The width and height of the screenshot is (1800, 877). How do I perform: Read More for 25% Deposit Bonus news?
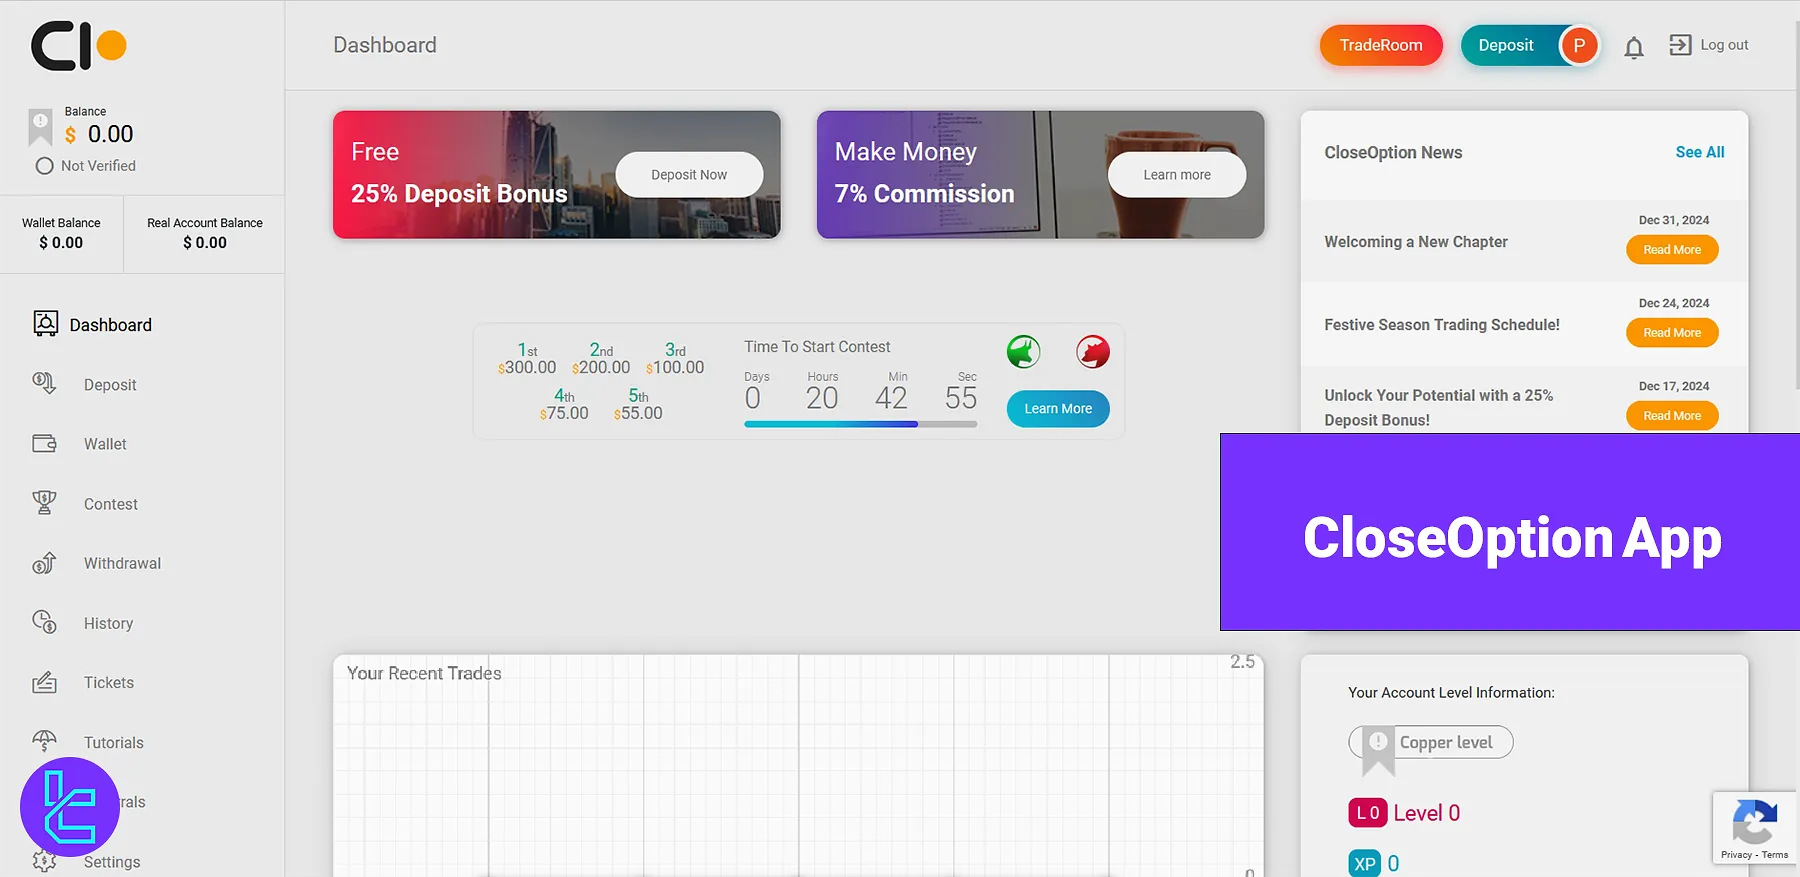click(x=1672, y=416)
